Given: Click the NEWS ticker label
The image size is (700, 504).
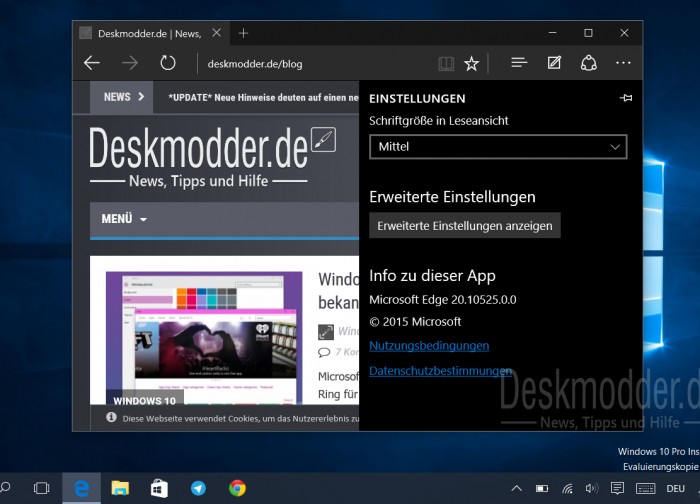Looking at the screenshot, I should pos(121,97).
